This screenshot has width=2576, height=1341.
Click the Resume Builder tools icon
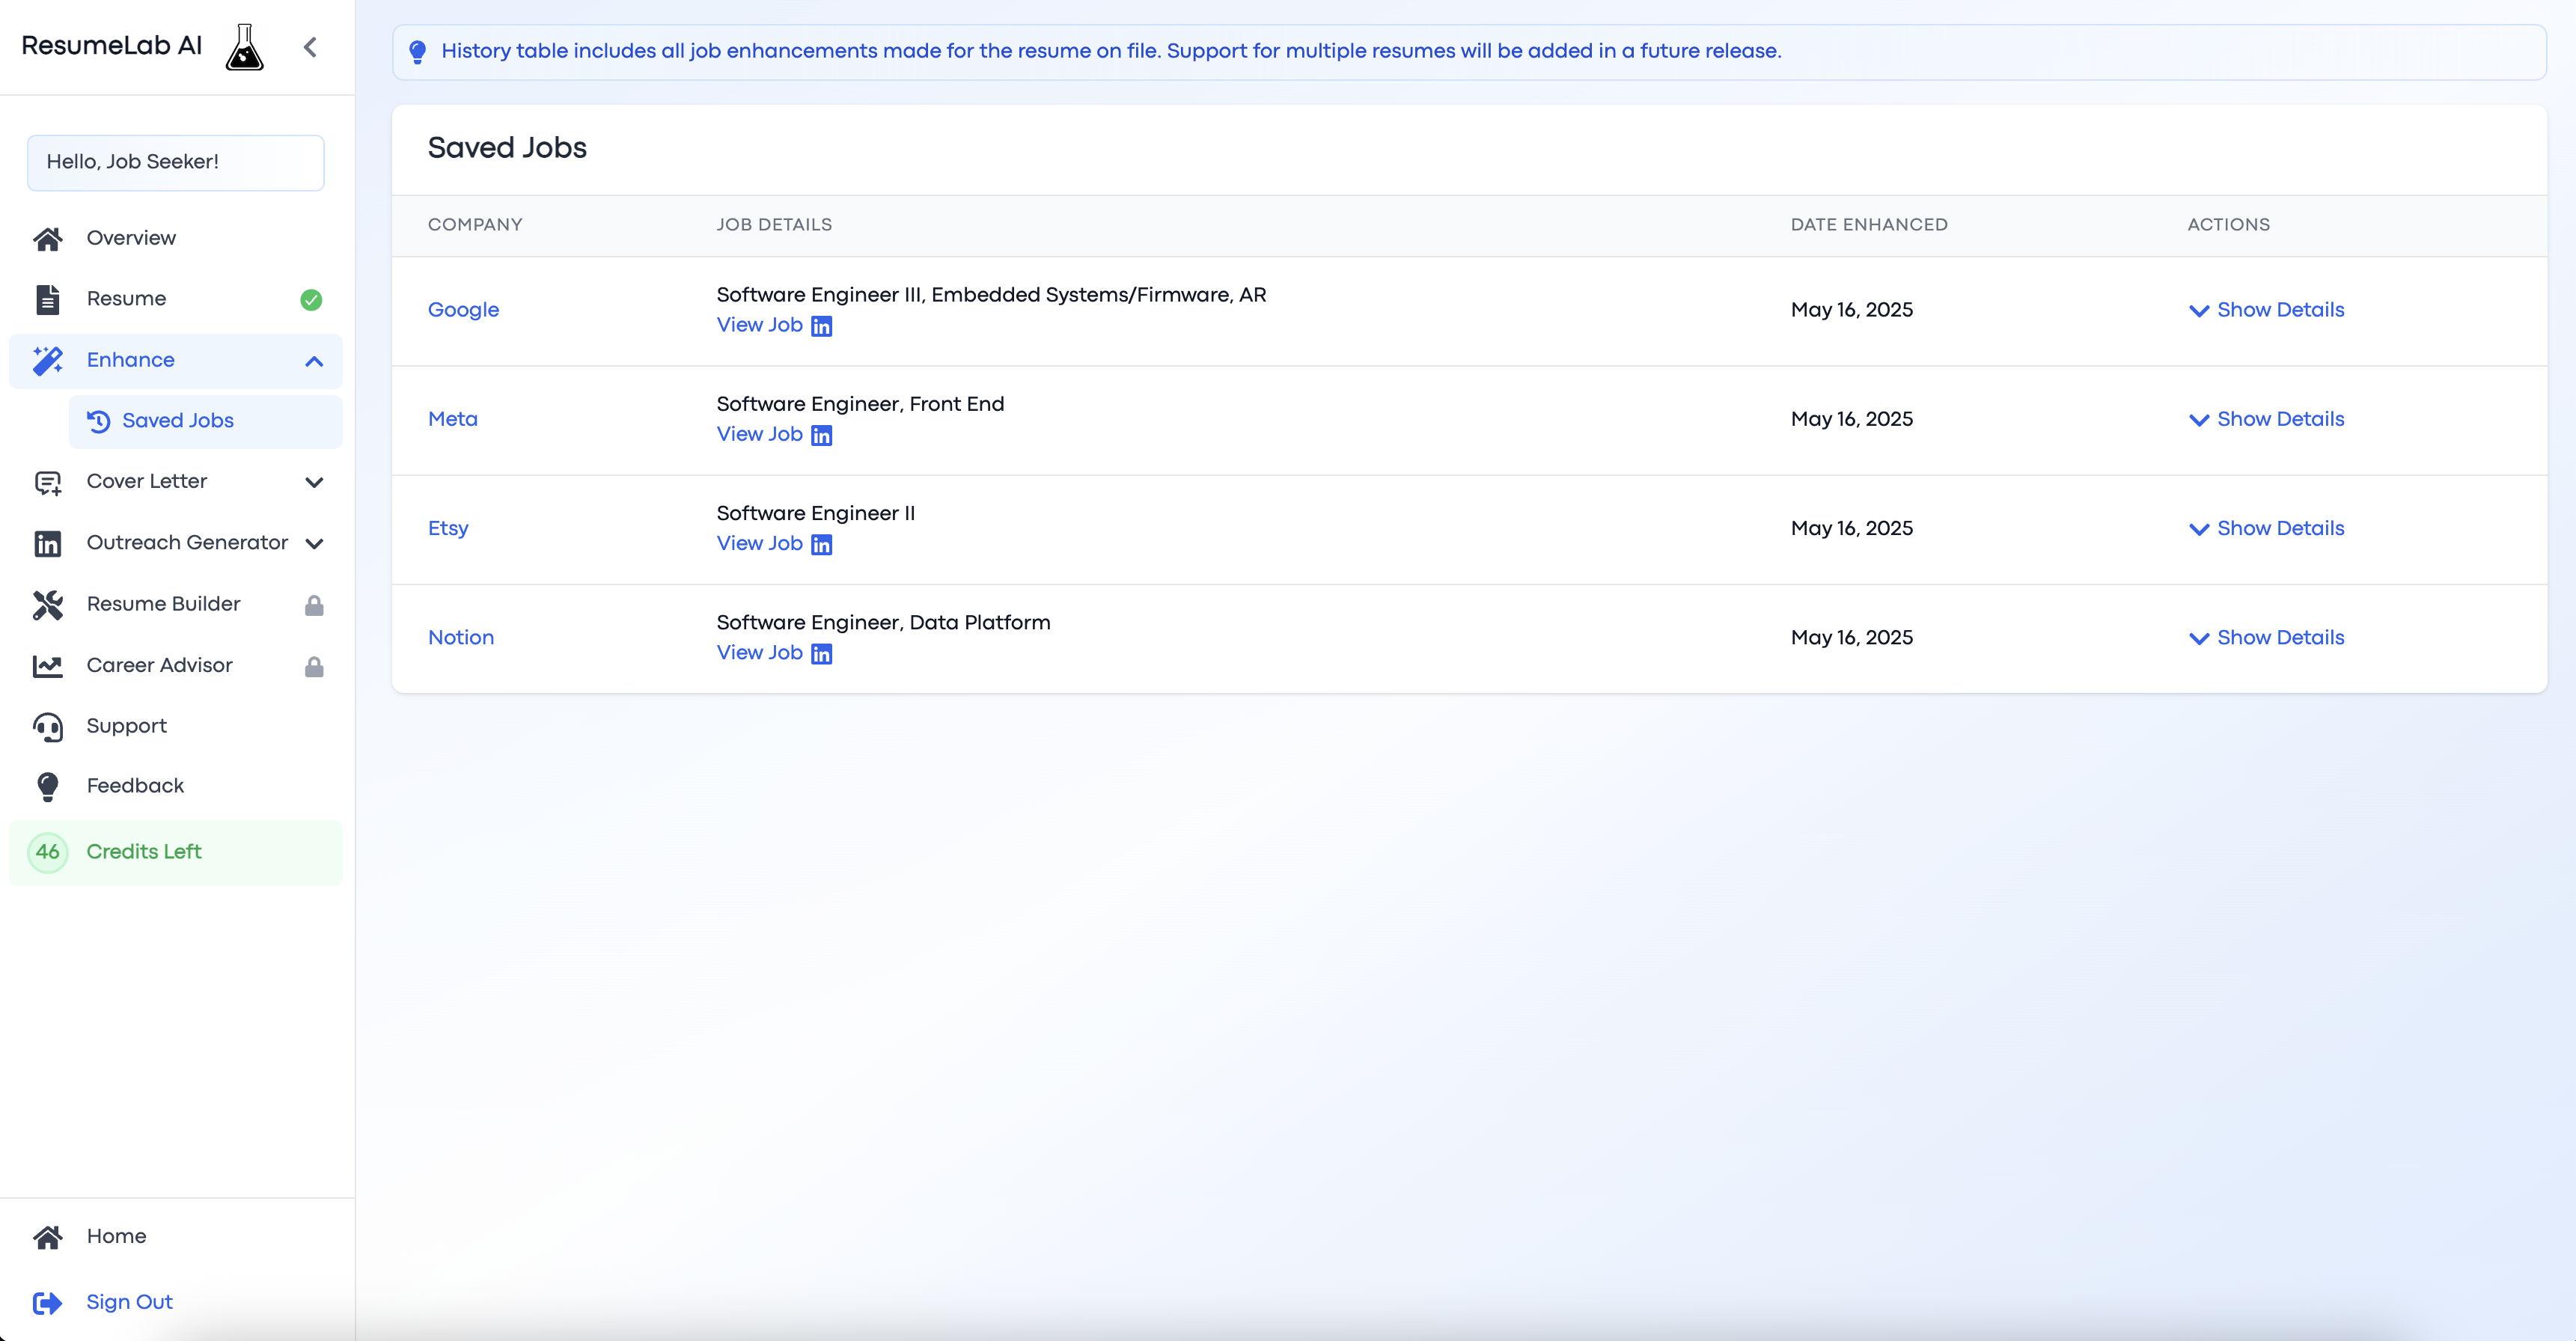coord(47,604)
